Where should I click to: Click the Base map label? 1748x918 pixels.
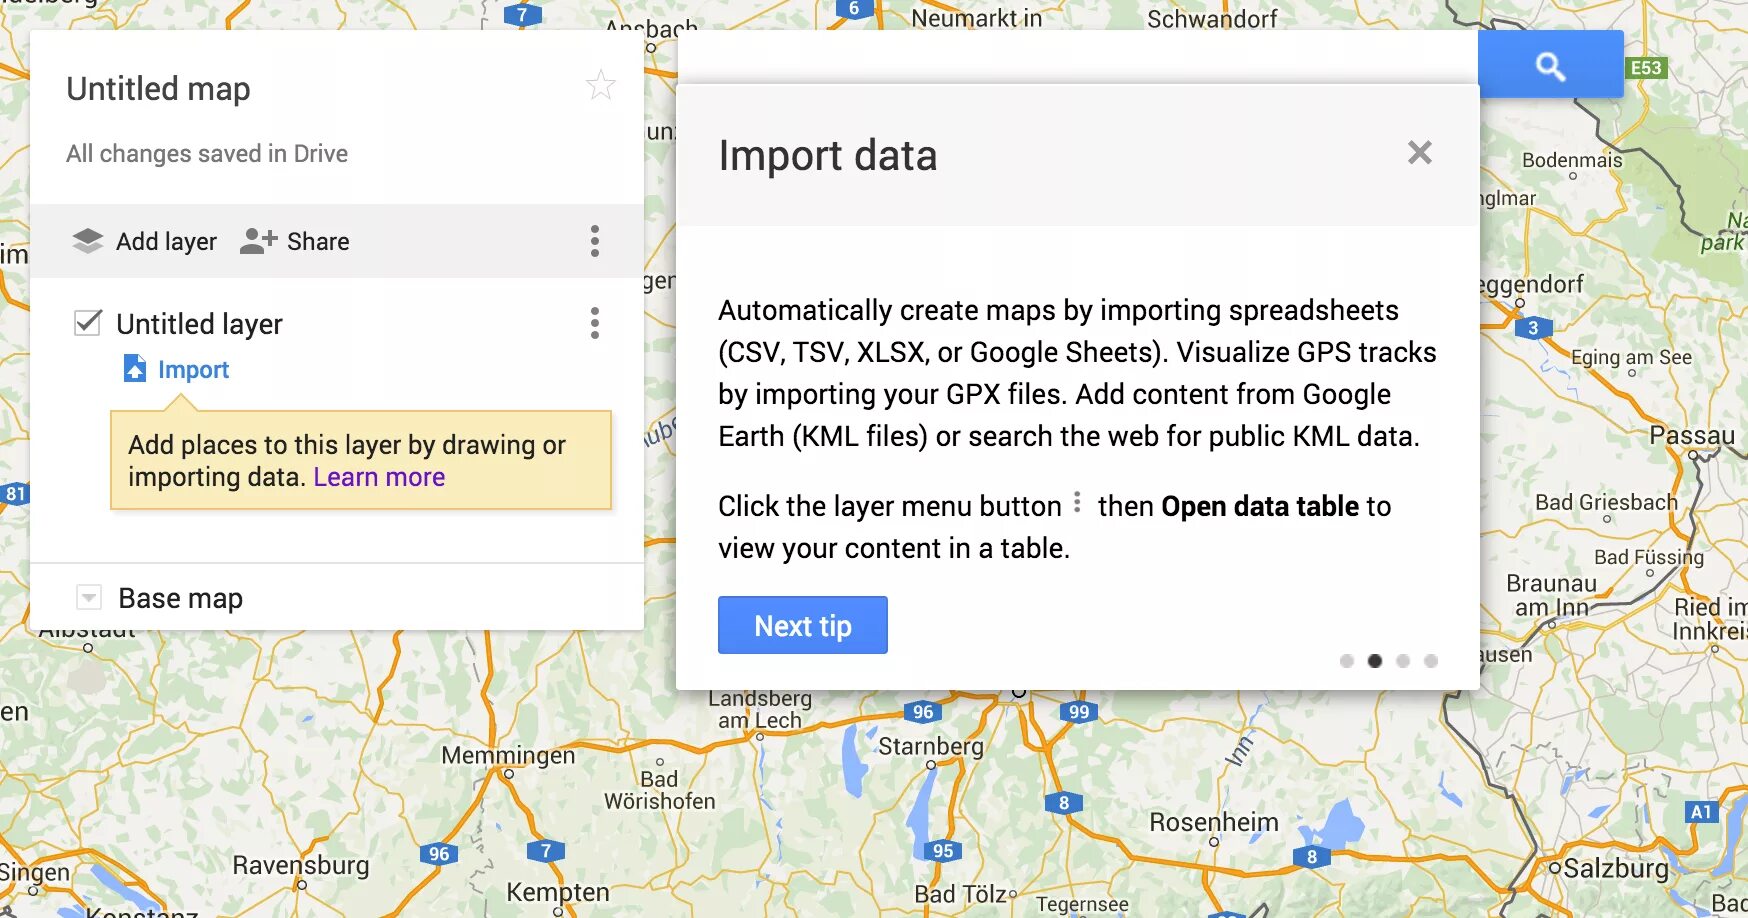click(181, 598)
